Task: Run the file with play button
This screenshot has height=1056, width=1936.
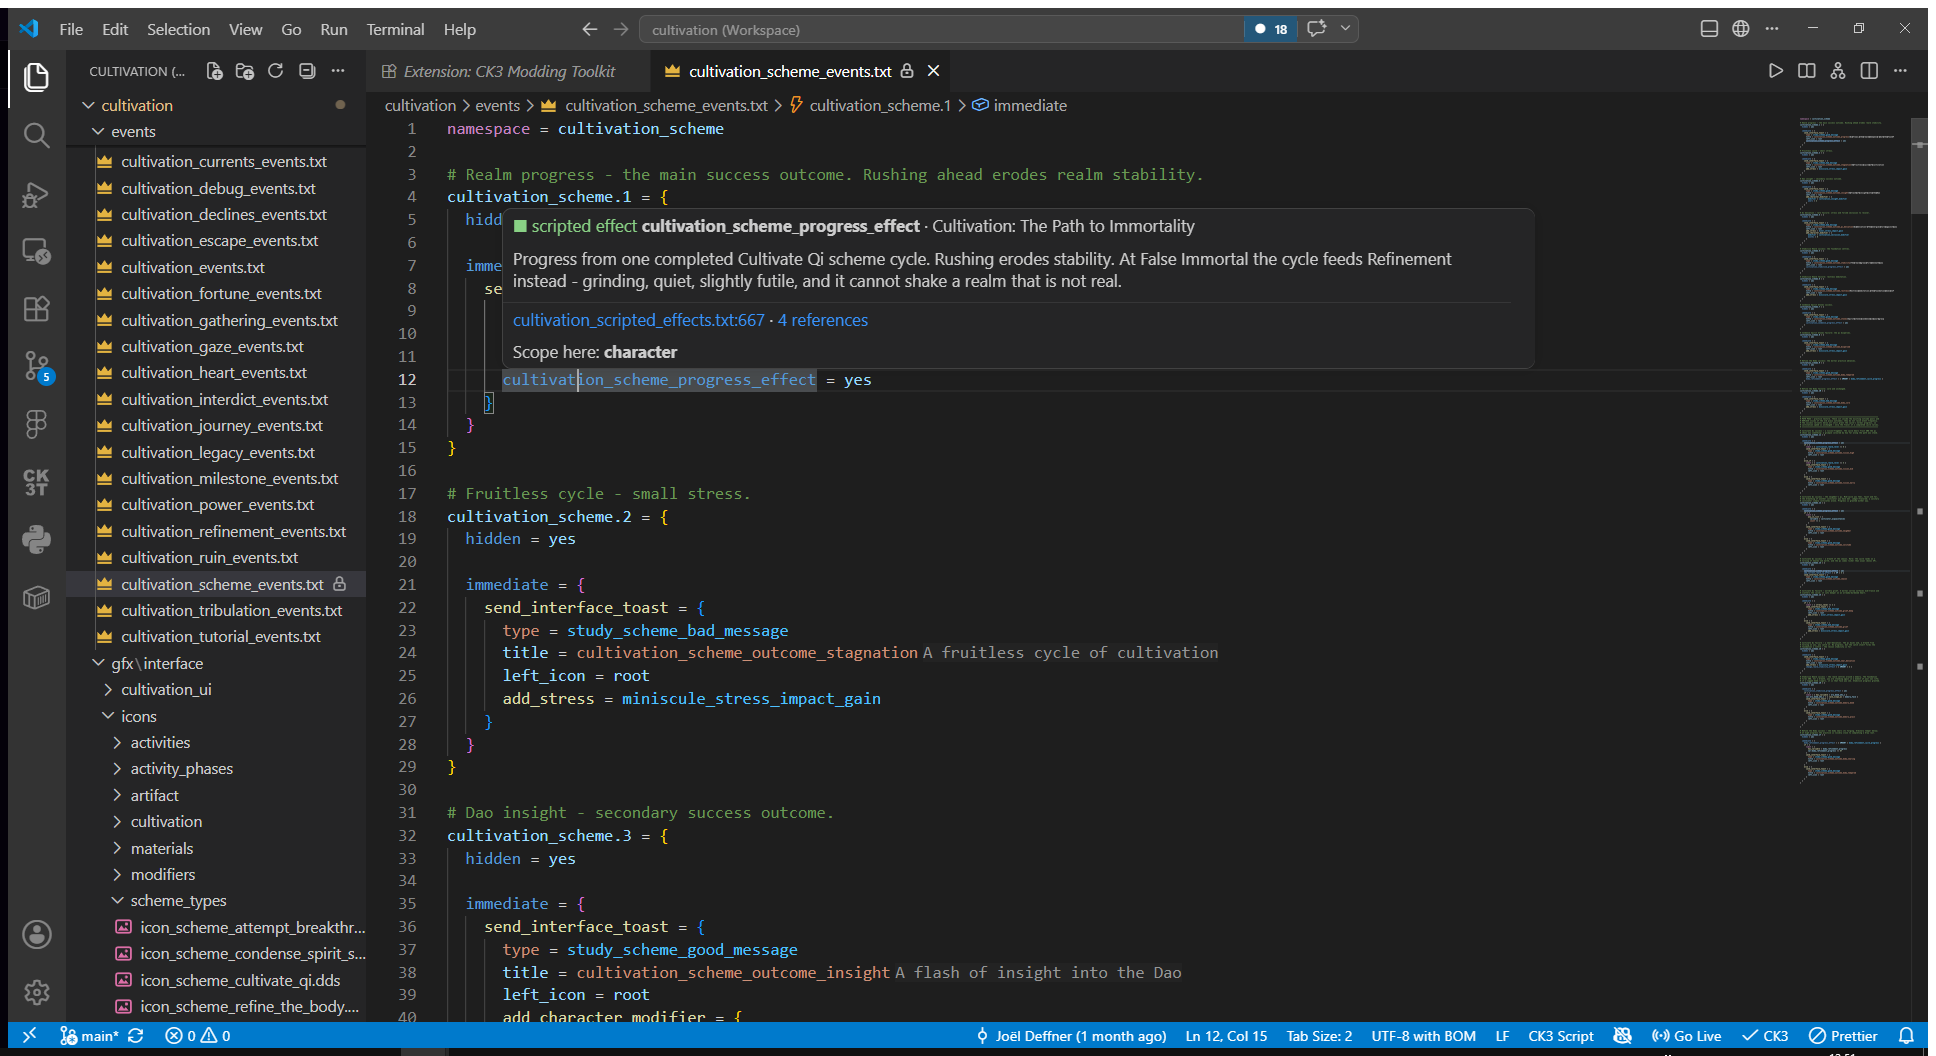Action: (1775, 71)
